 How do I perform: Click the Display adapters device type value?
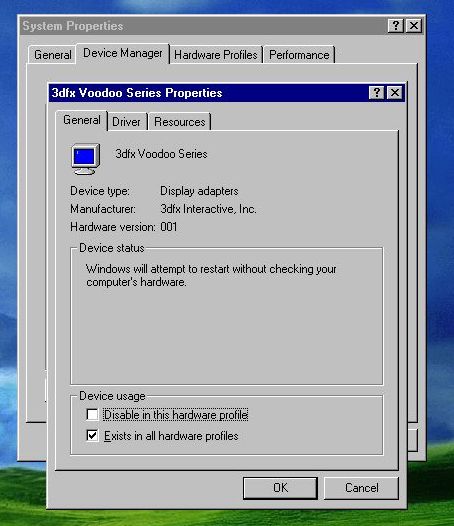199,191
